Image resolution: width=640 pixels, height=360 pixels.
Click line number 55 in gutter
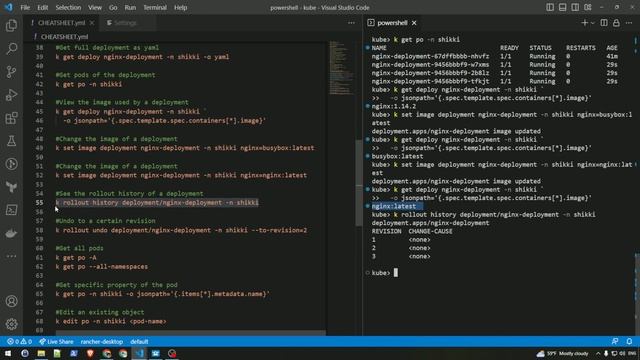pyautogui.click(x=39, y=202)
